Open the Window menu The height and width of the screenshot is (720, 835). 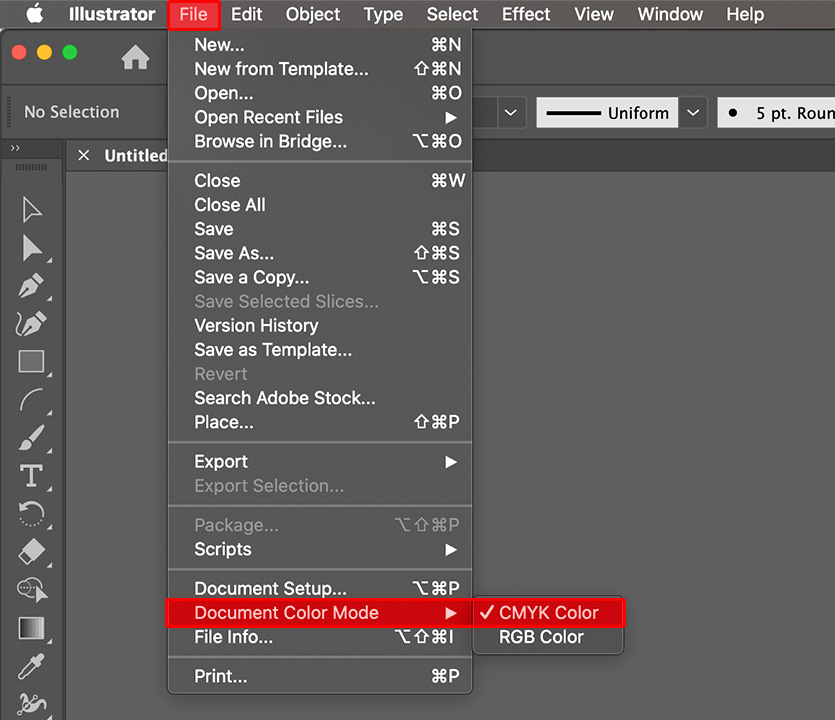coord(670,14)
